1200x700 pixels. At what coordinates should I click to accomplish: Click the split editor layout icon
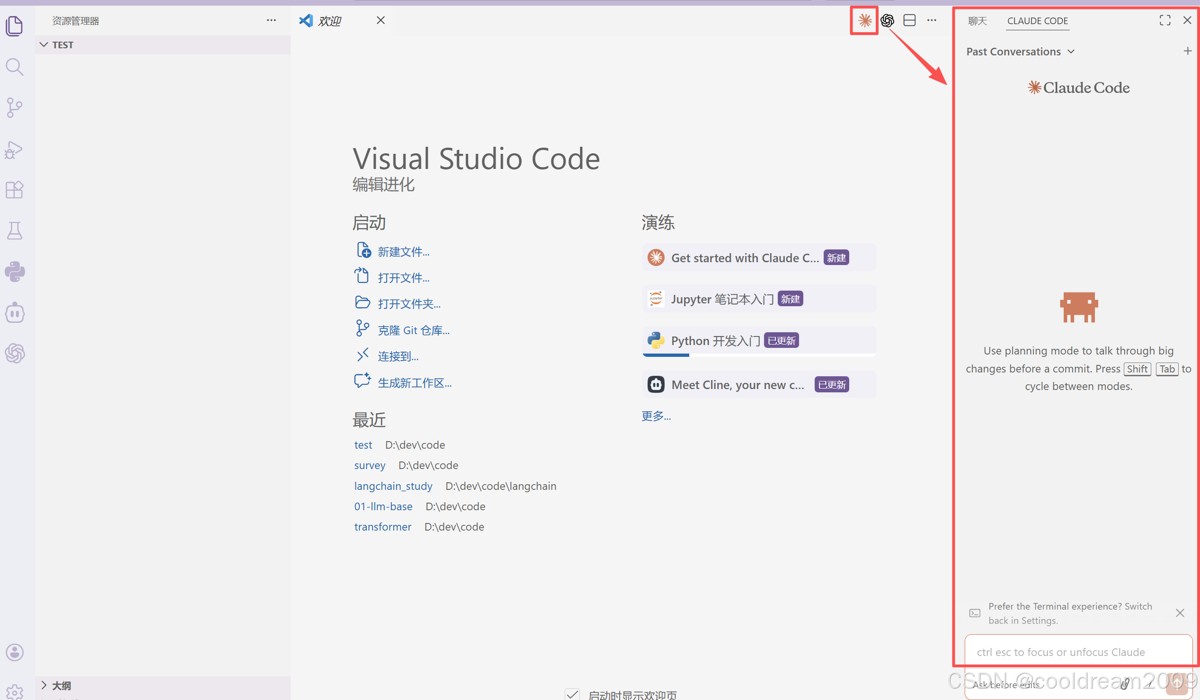click(x=909, y=20)
